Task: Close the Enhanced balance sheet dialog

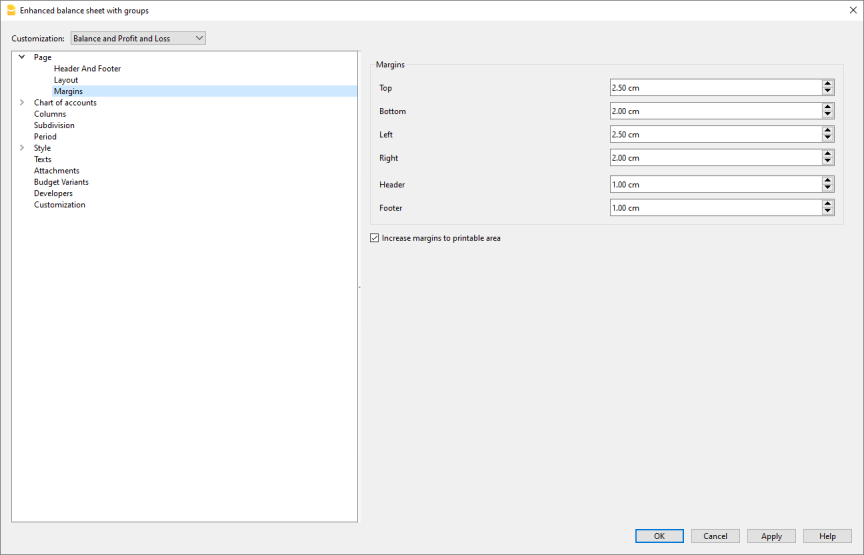Action: (852, 10)
